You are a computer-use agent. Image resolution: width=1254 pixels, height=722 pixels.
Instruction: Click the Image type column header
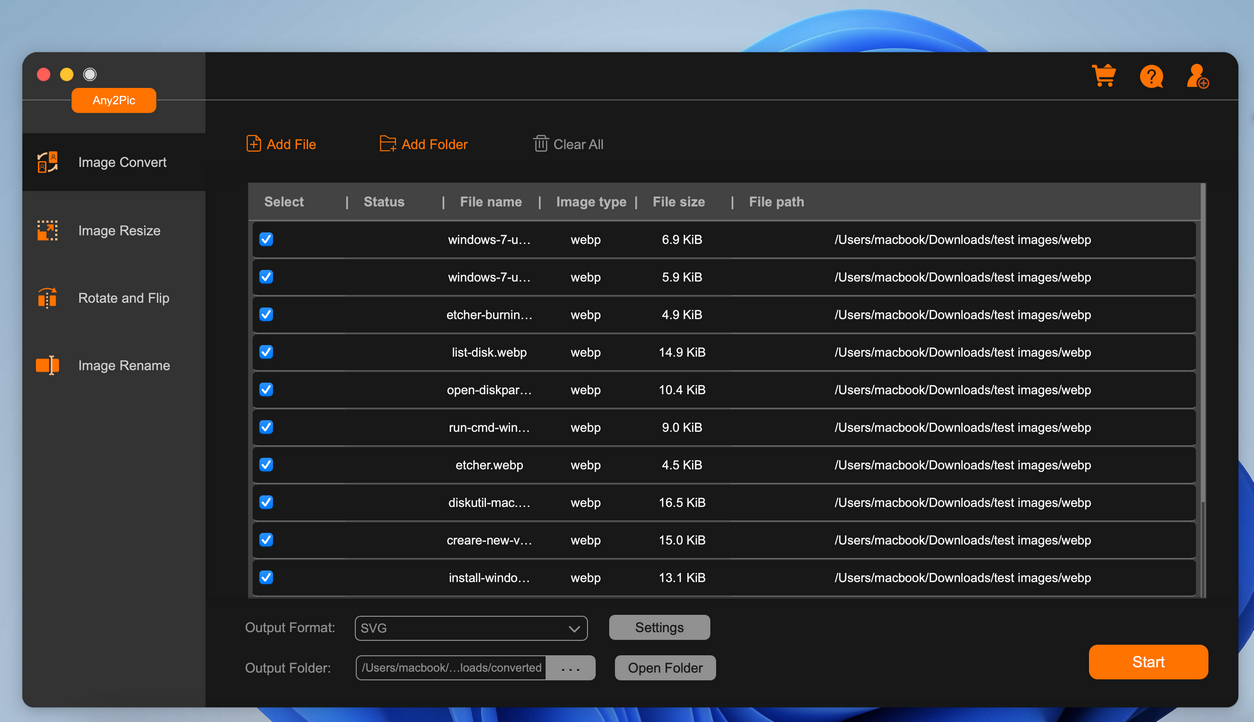591,202
